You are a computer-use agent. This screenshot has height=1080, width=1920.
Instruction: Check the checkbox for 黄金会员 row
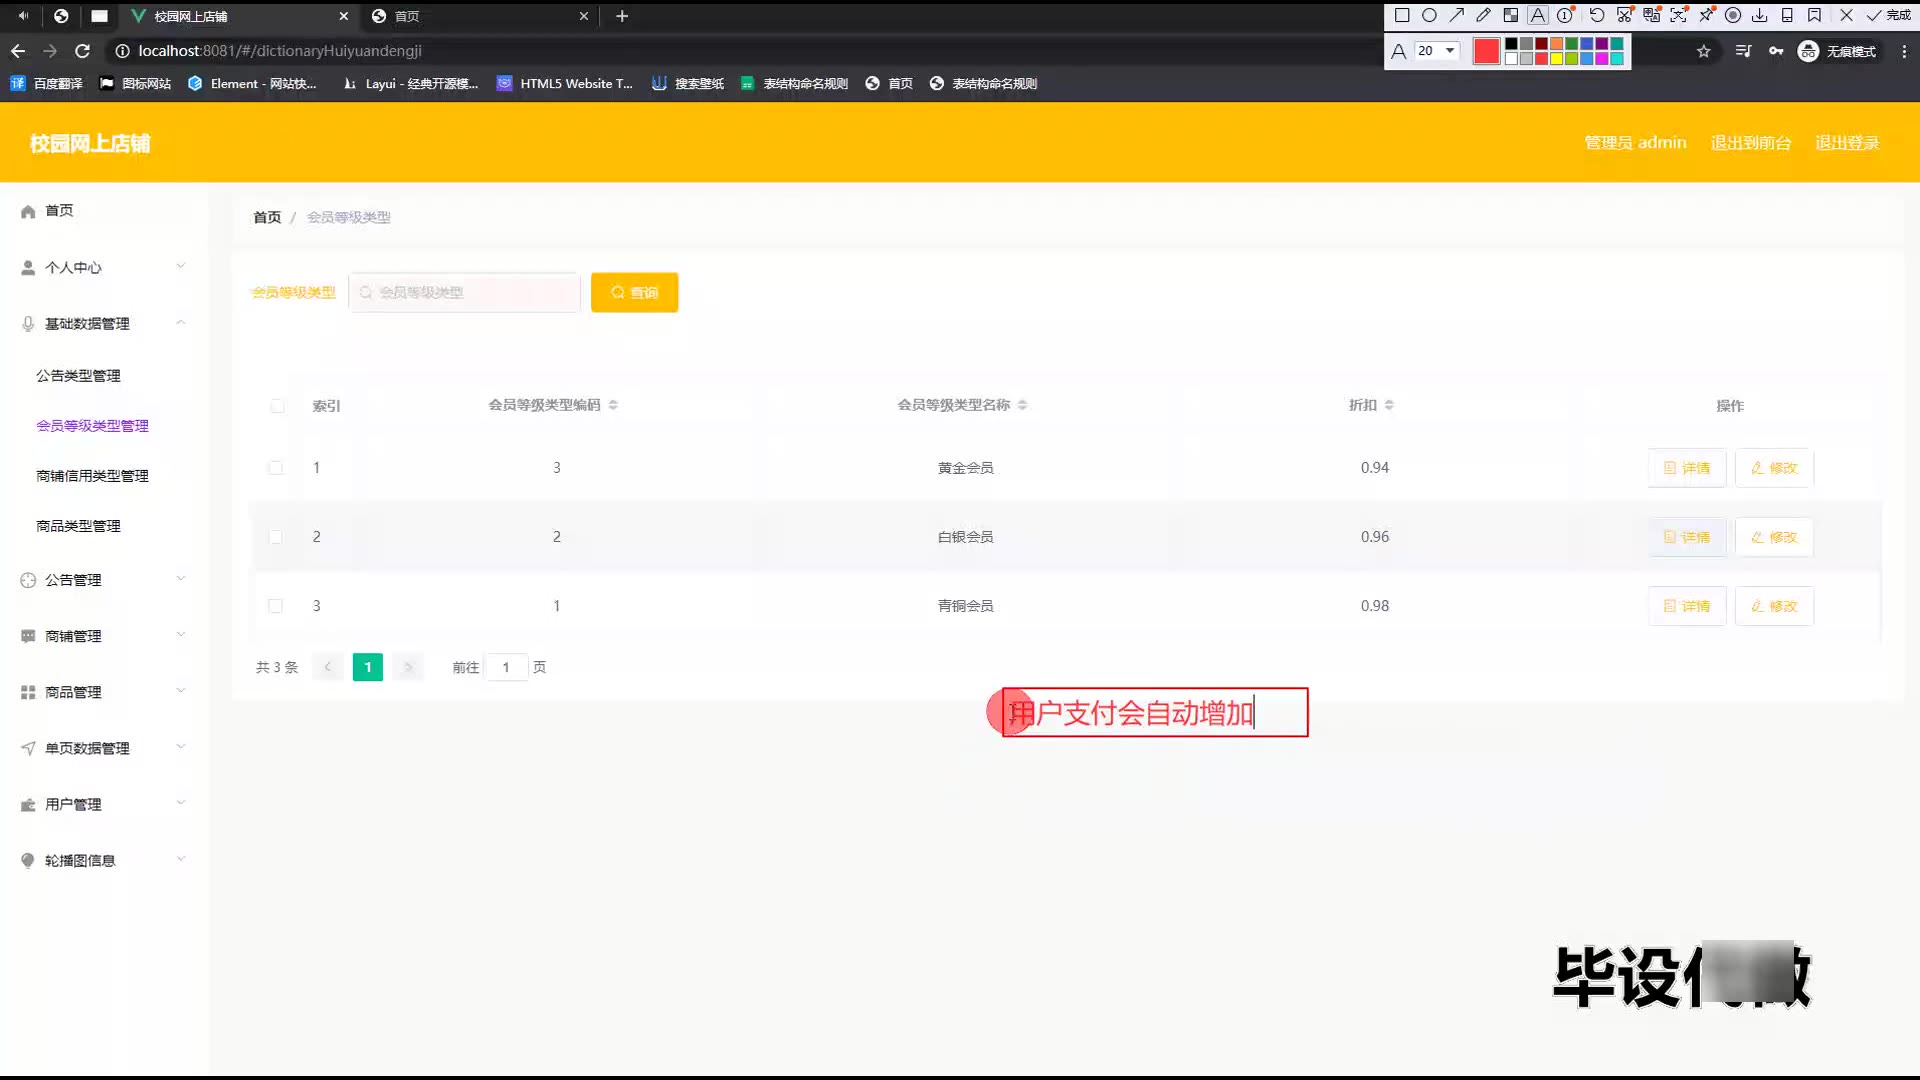pos(276,468)
